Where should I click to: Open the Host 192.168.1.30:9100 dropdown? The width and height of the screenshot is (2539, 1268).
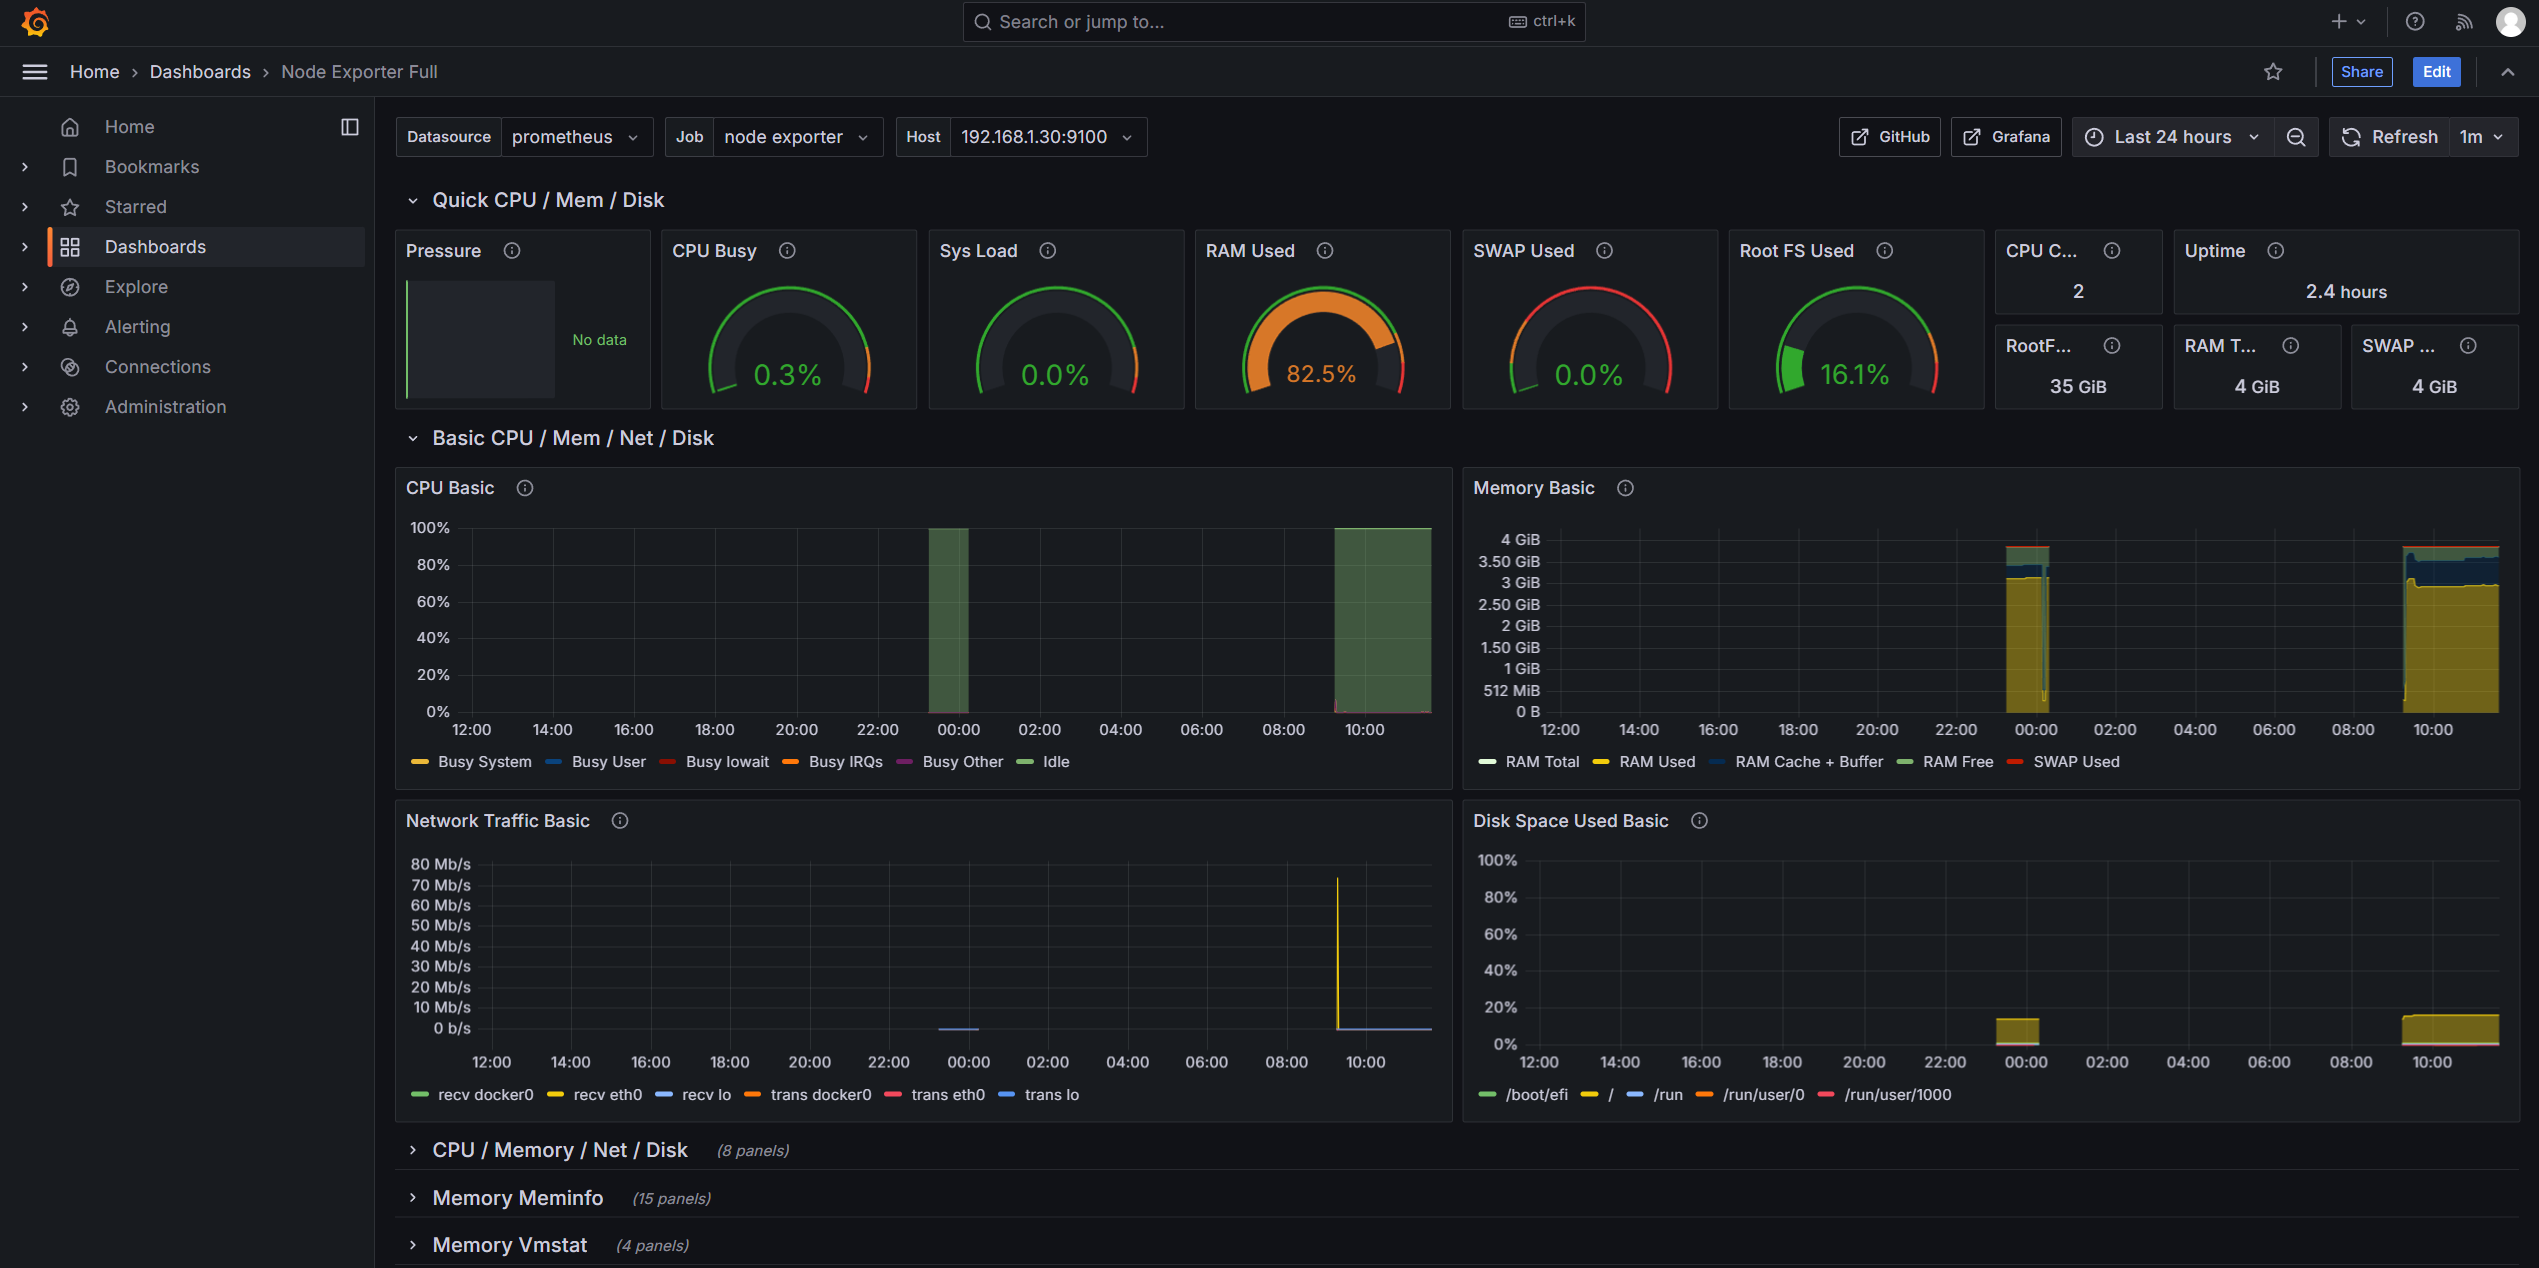click(x=1047, y=137)
